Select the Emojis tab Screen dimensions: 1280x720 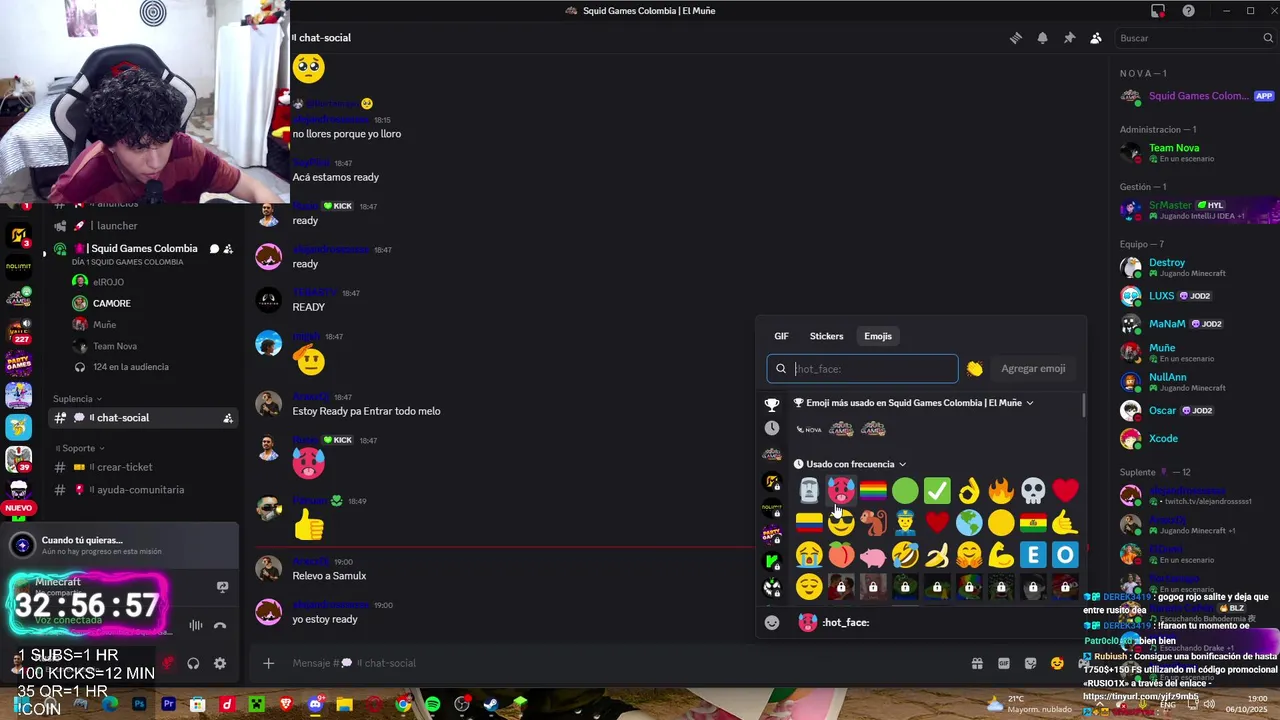point(878,336)
